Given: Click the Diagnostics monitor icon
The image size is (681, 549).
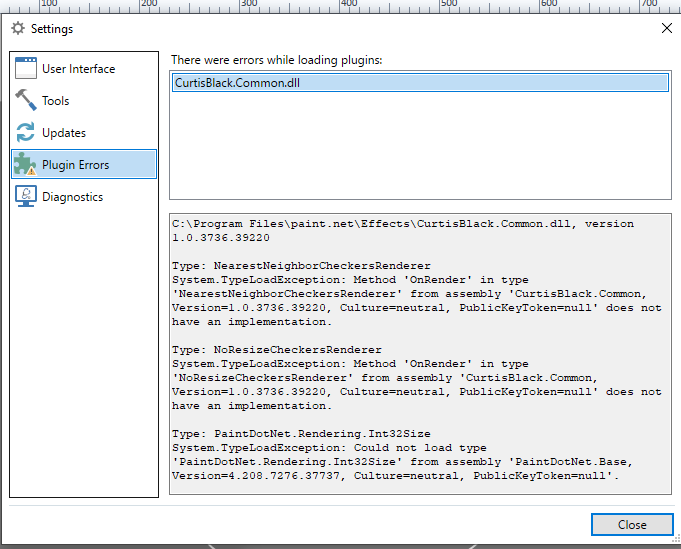Looking at the screenshot, I should (26, 196).
